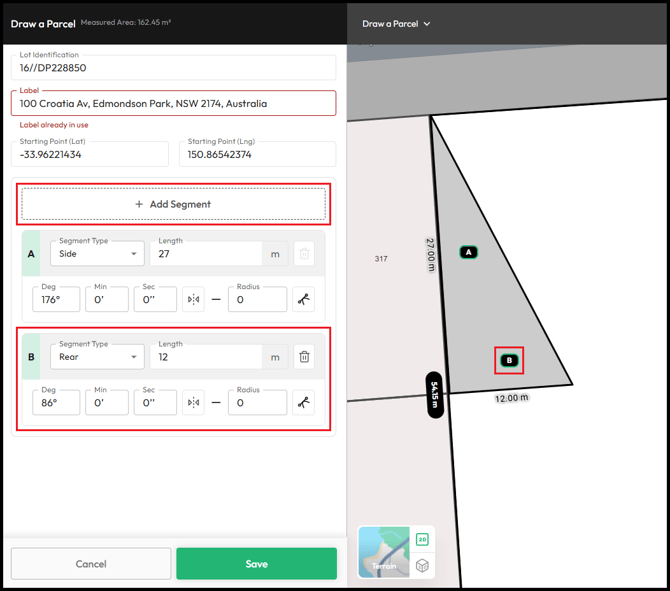Select segment marker B on the map
This screenshot has height=591, width=670.
[509, 360]
